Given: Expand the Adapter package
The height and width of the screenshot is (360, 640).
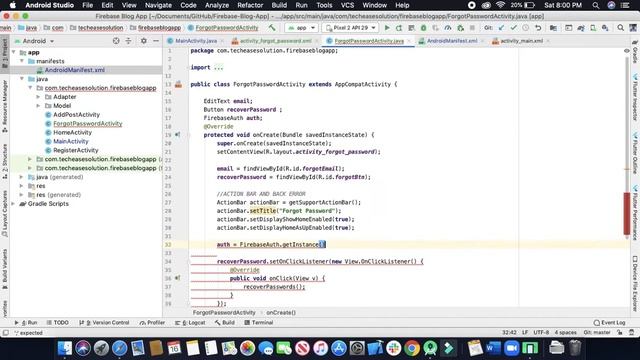Looking at the screenshot, I should tap(38, 97).
